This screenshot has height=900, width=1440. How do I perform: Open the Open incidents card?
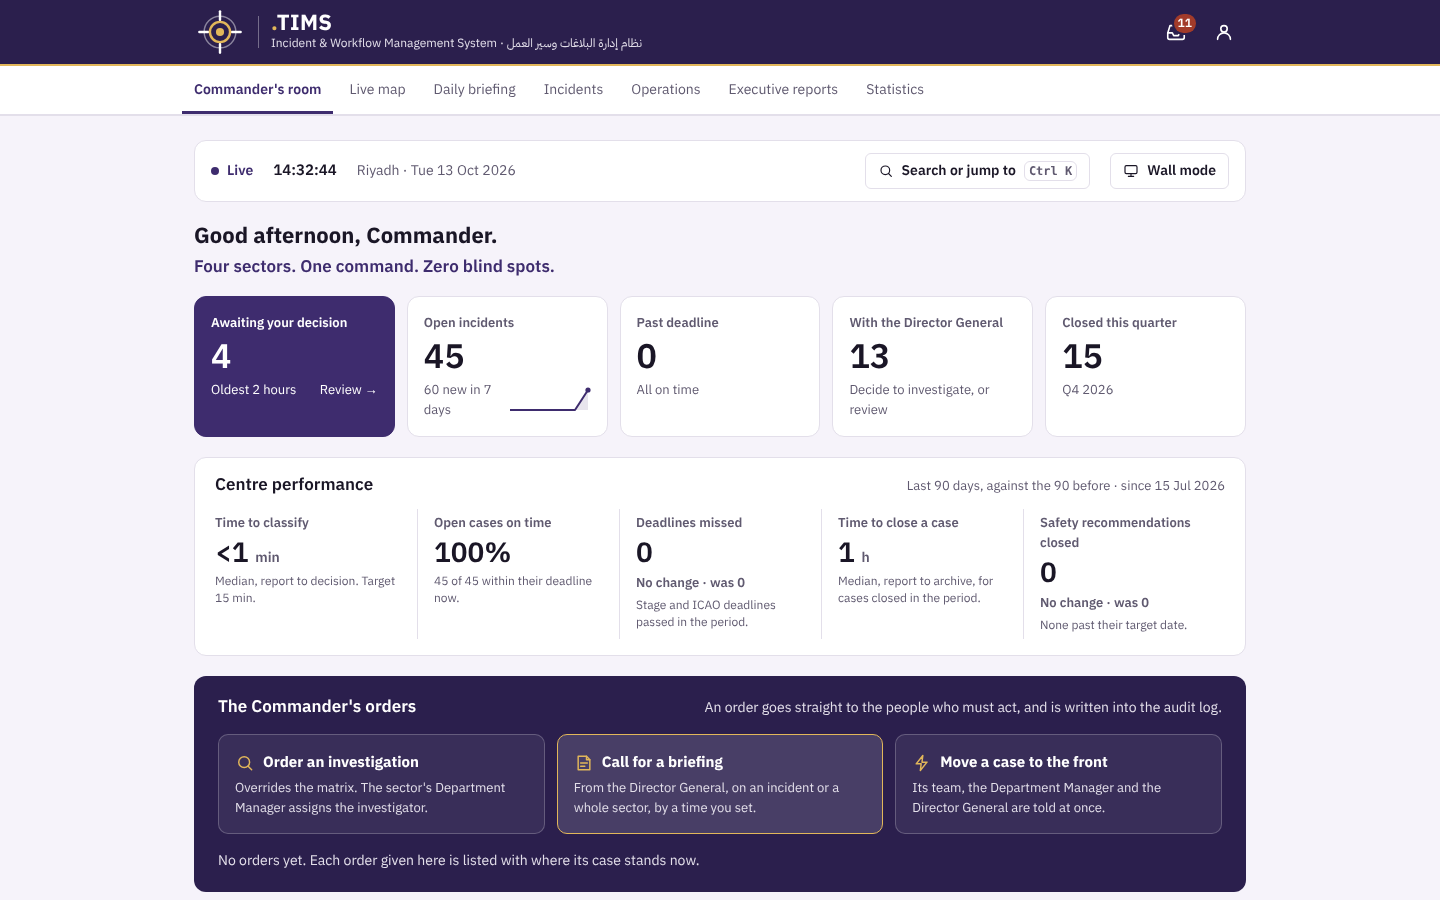[x=507, y=366]
